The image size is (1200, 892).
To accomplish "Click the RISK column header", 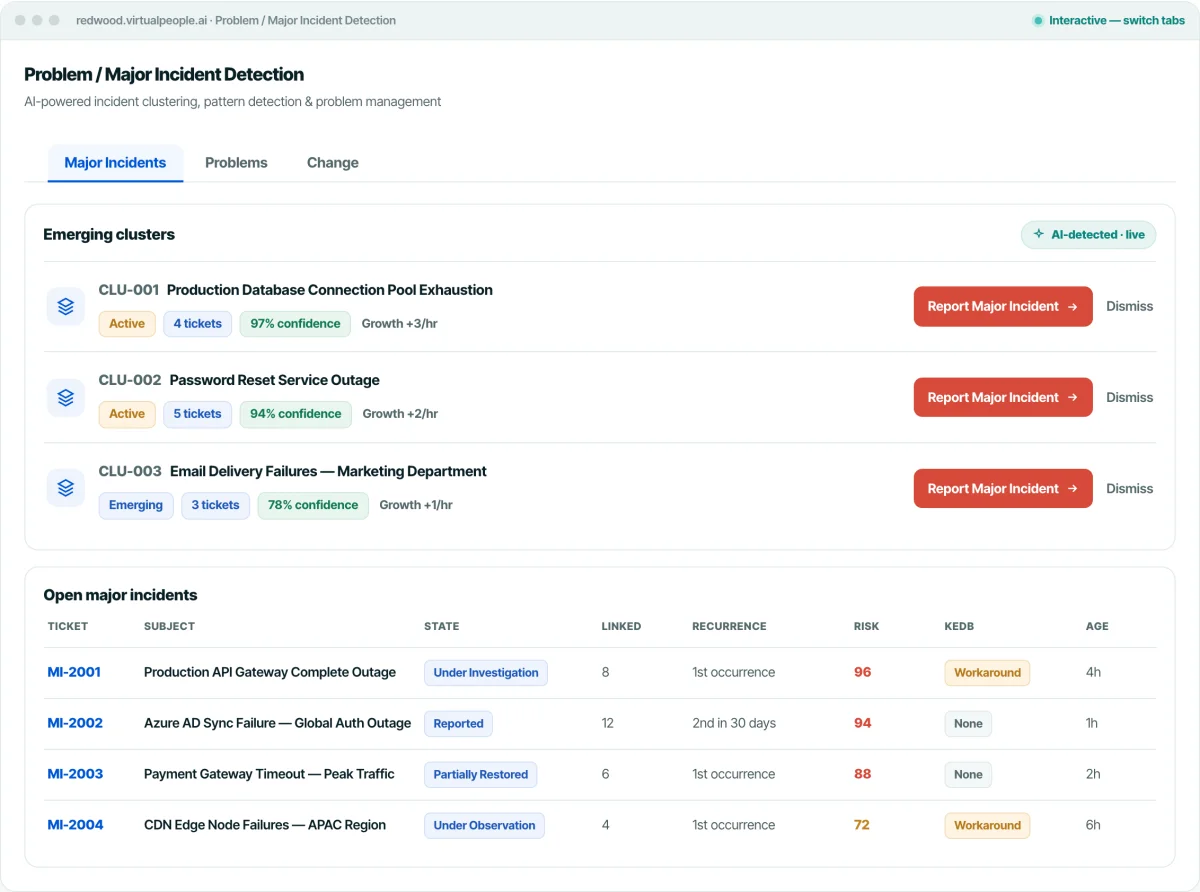I will pos(867,626).
